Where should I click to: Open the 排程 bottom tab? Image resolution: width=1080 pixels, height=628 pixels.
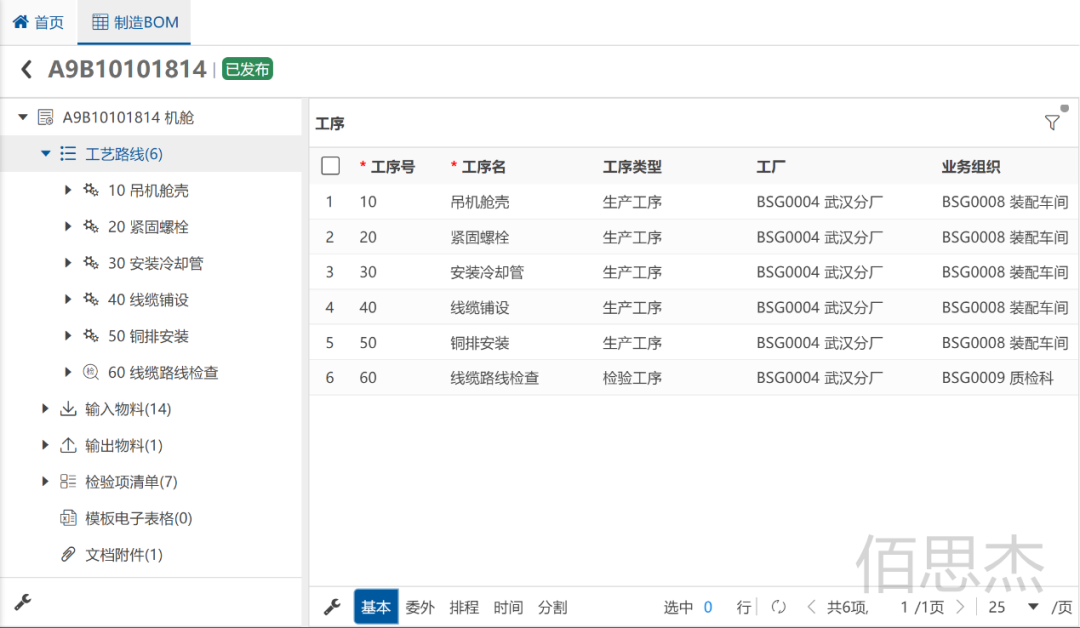[464, 607]
